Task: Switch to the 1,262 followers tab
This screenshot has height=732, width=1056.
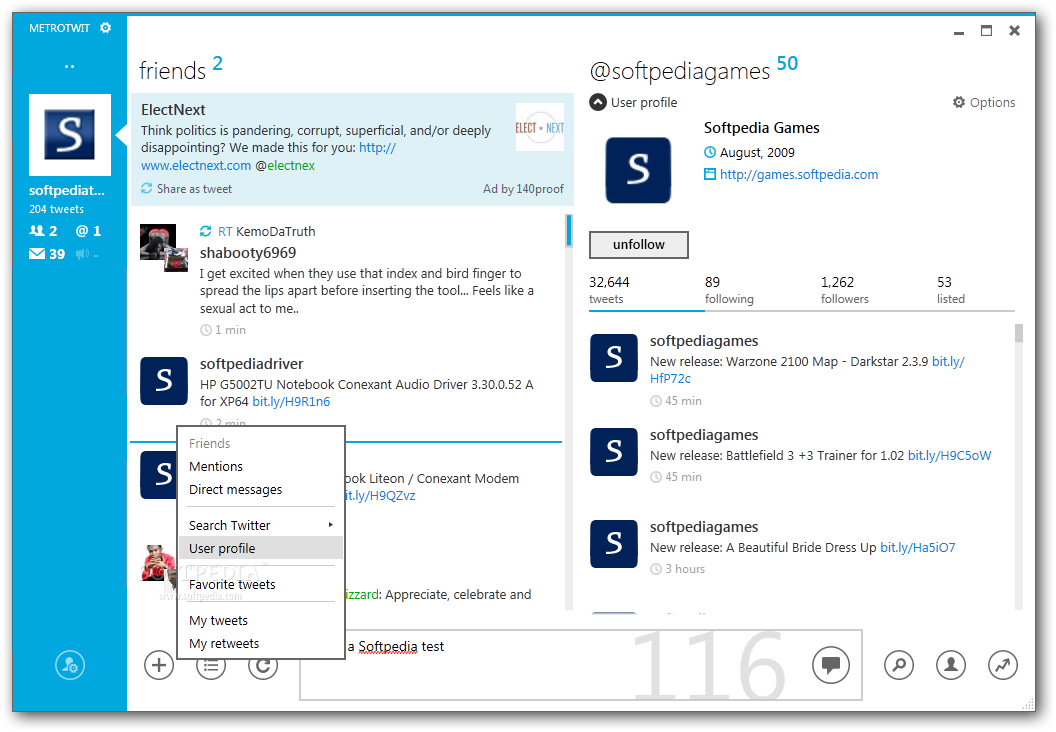Action: point(845,290)
